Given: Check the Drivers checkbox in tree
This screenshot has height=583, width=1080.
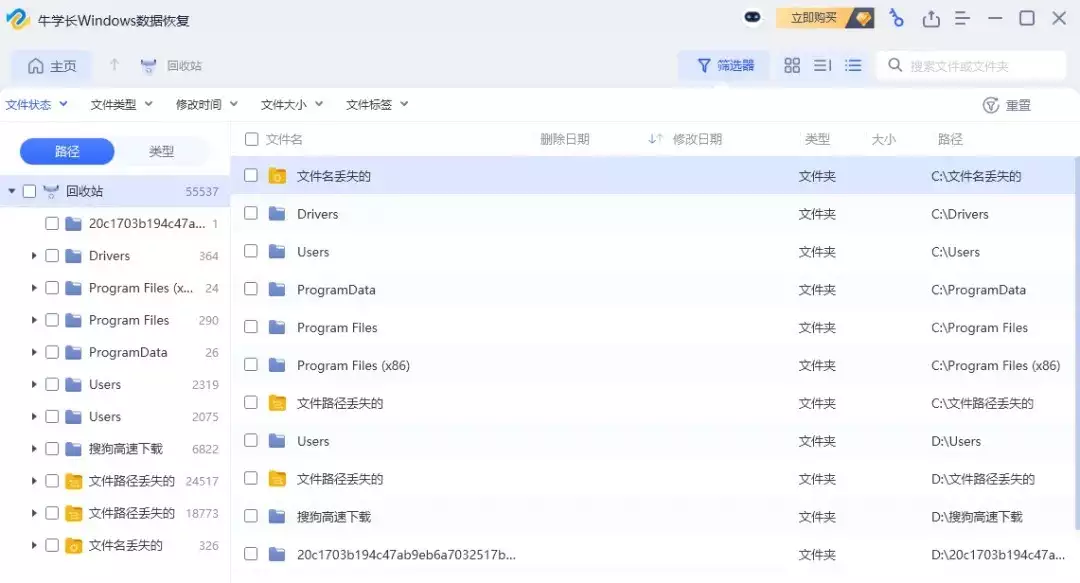Looking at the screenshot, I should [52, 256].
